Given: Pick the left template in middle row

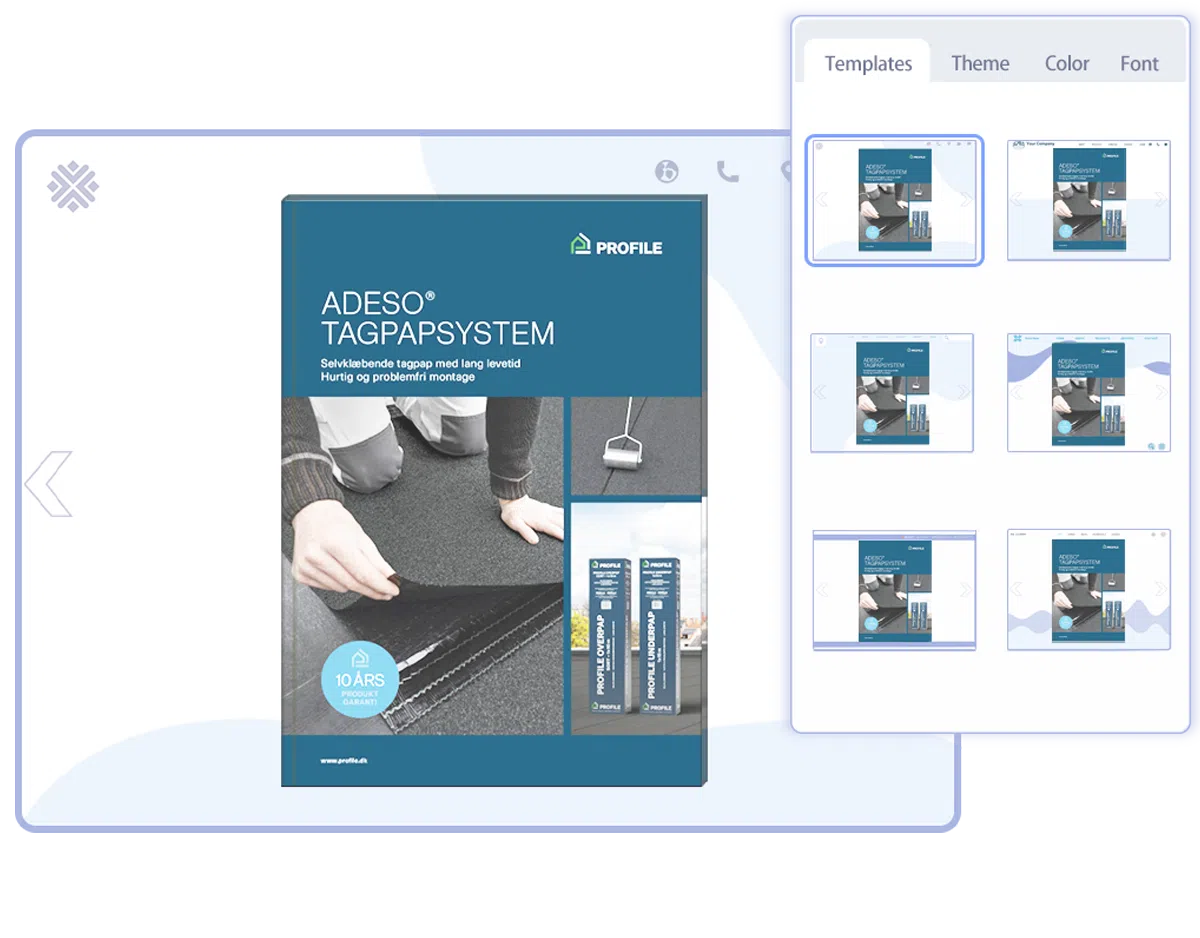Looking at the screenshot, I should click(892, 392).
